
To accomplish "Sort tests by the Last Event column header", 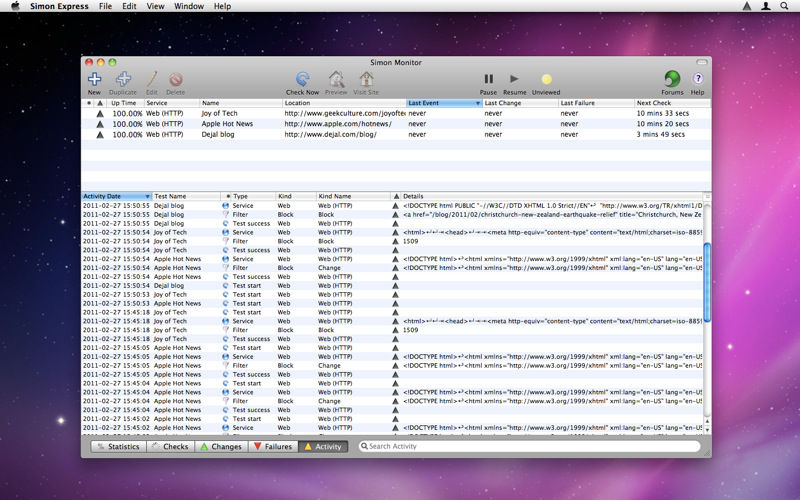I will [x=444, y=103].
